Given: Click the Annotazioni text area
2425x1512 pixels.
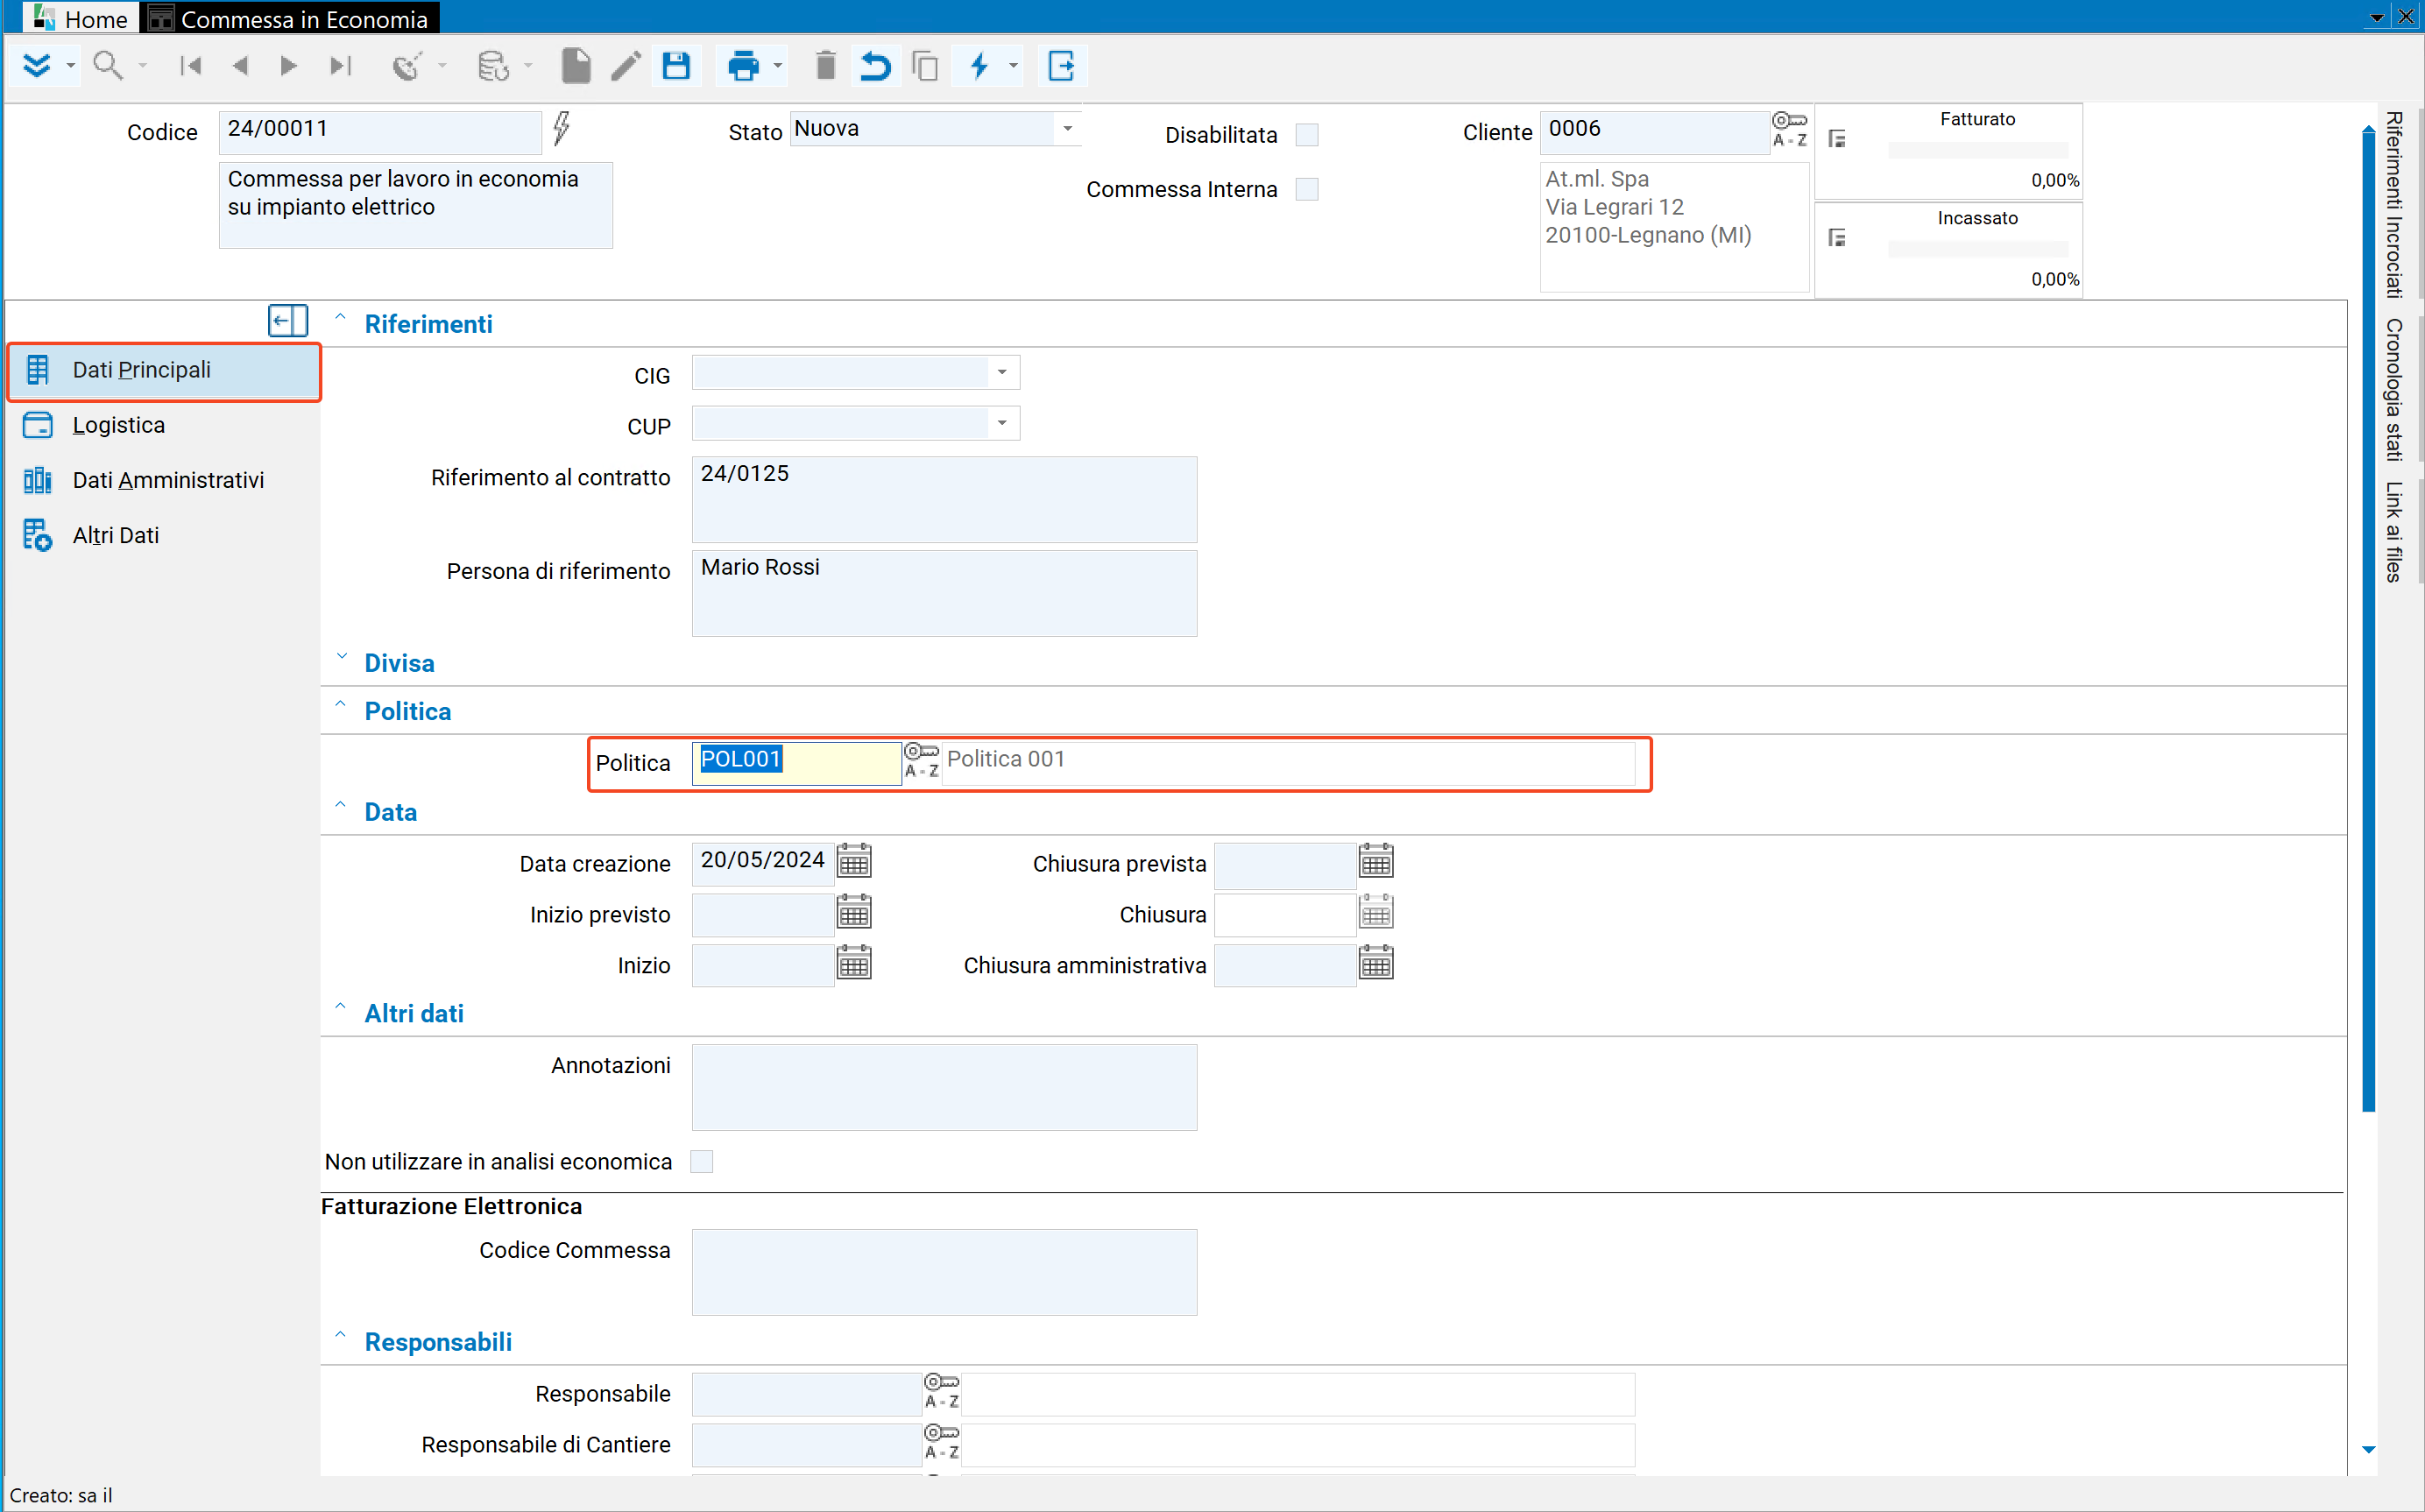Looking at the screenshot, I should [x=944, y=1088].
